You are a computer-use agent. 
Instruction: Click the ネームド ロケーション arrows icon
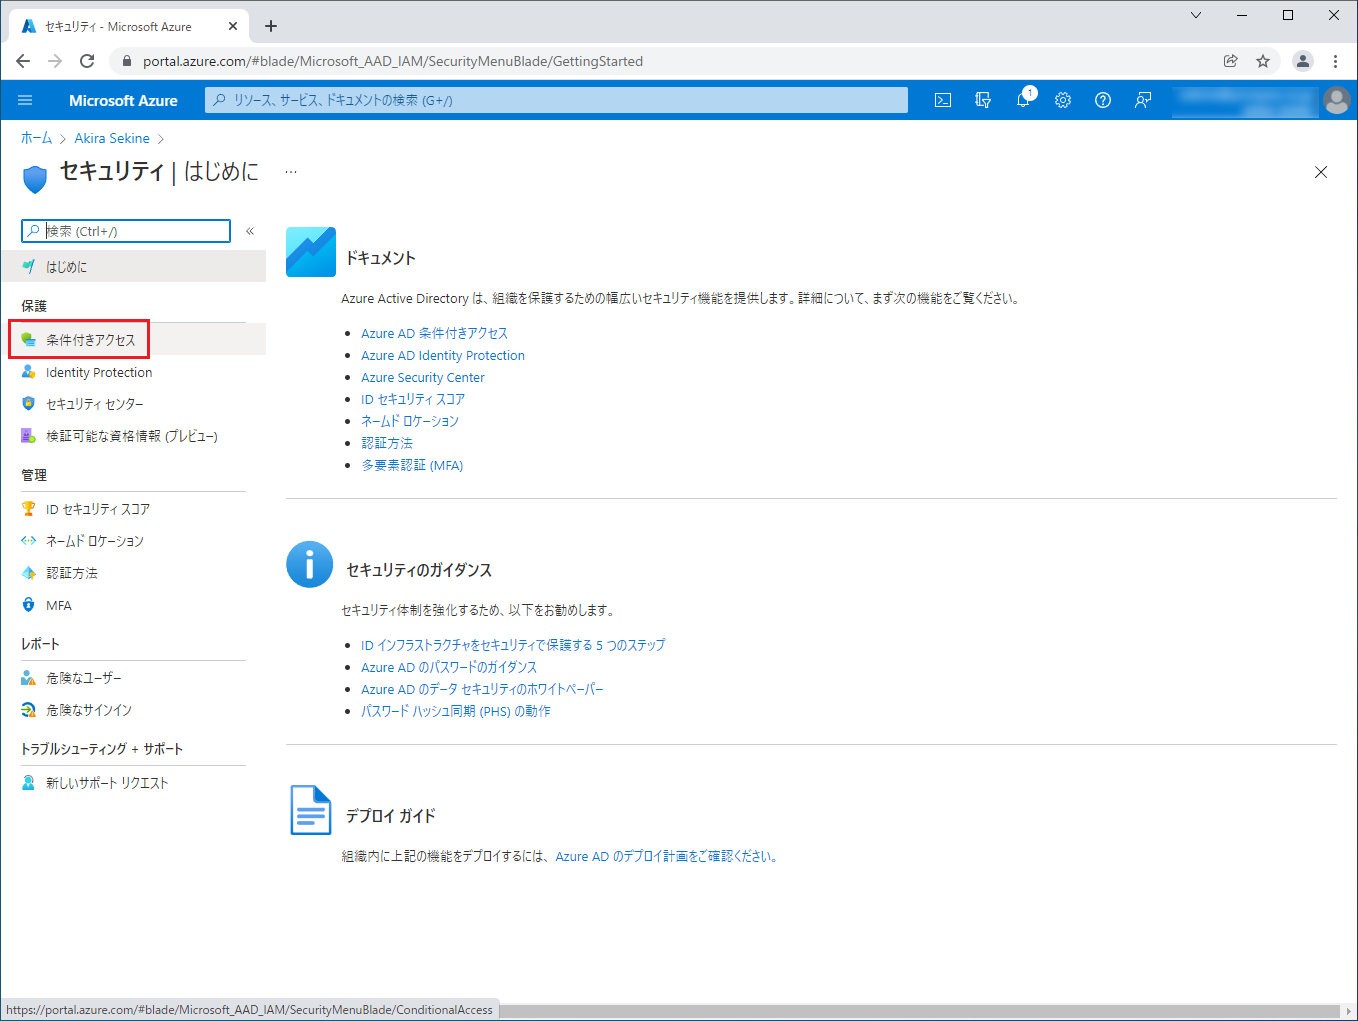click(29, 541)
